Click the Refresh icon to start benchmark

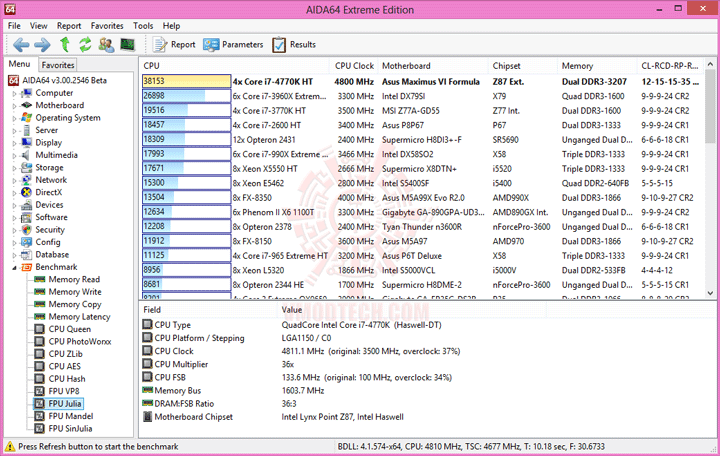pos(85,45)
